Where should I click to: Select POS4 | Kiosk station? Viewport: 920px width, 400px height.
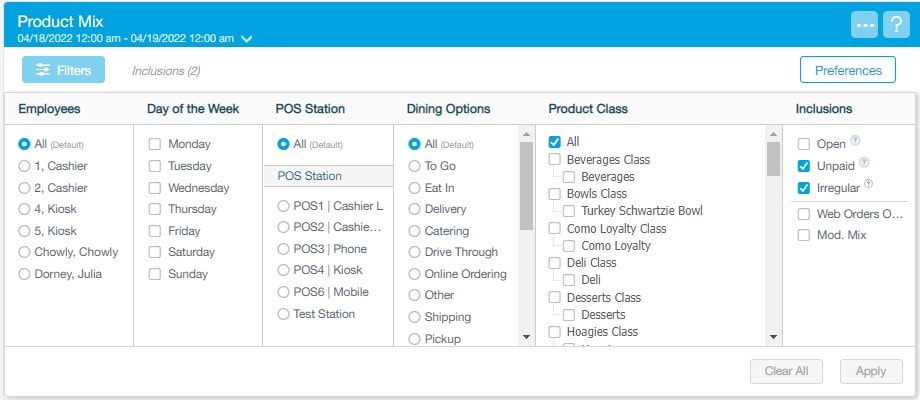pyautogui.click(x=285, y=271)
